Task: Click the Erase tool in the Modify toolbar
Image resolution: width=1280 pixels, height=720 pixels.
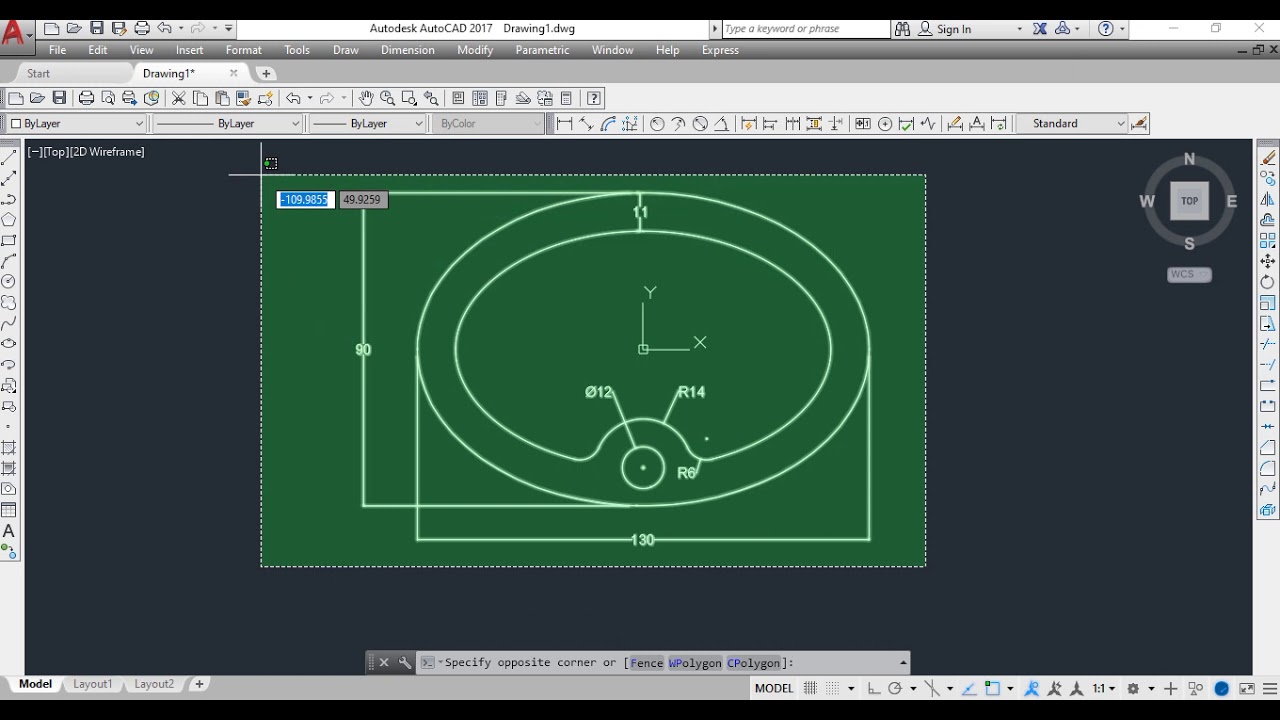Action: pos(1268,157)
